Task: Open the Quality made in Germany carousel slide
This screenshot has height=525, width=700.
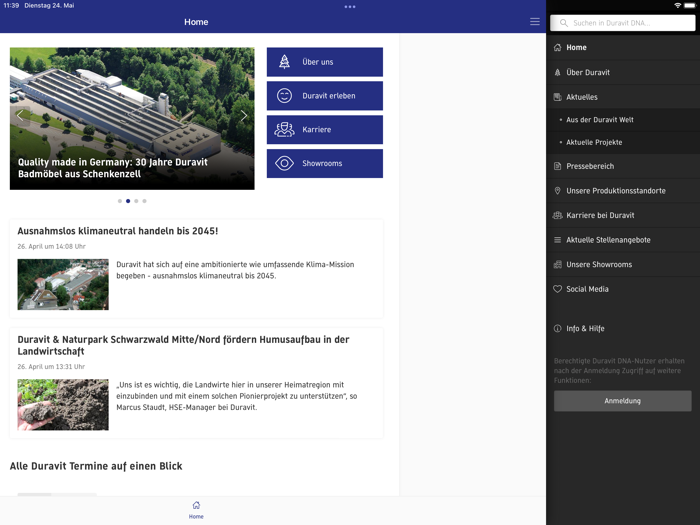Action: tap(132, 118)
